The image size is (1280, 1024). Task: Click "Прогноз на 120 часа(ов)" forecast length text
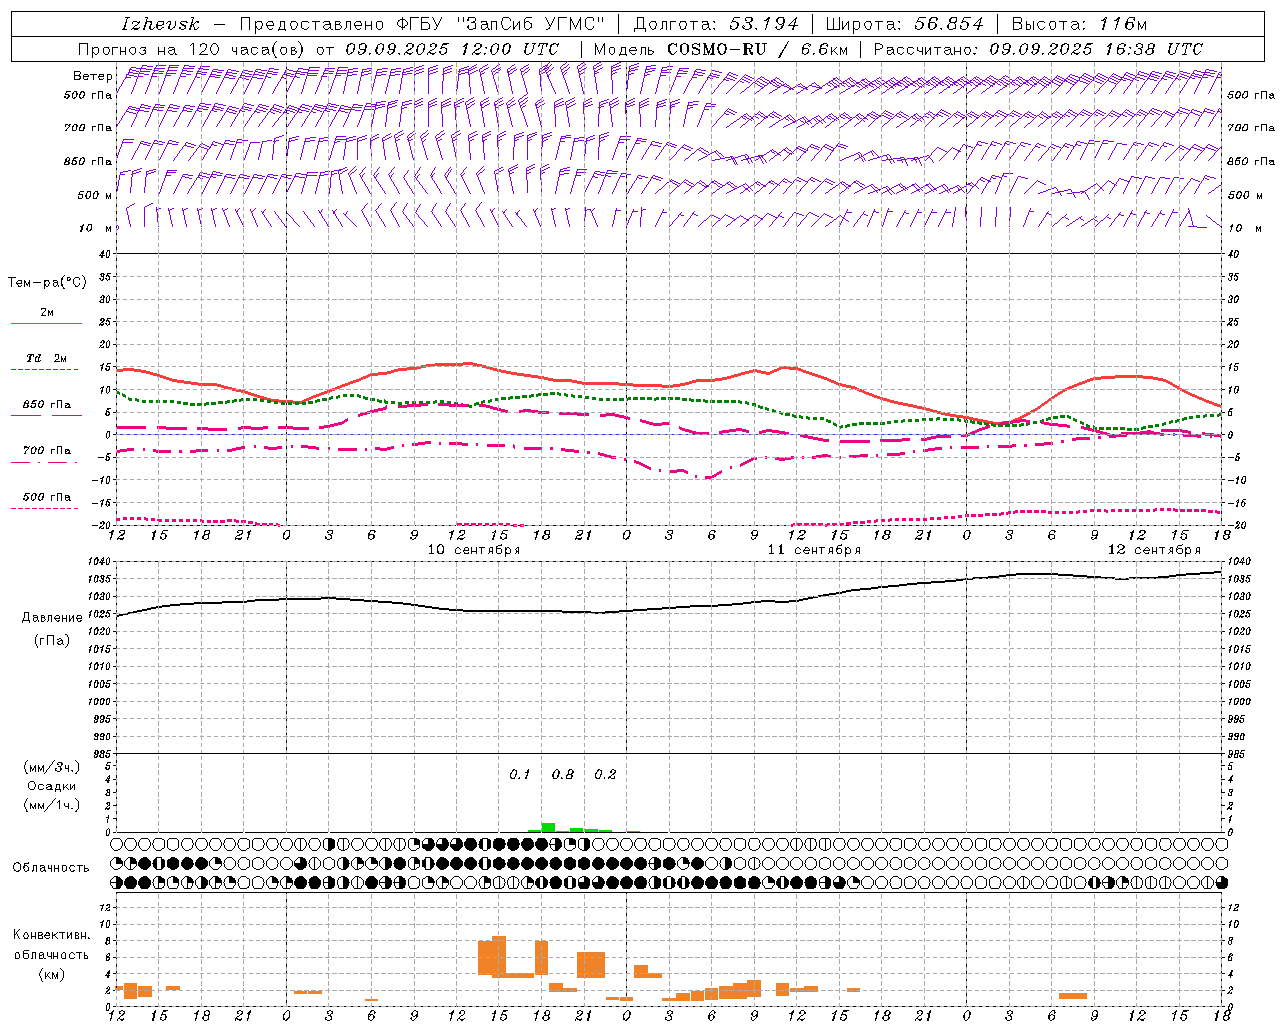(192, 49)
